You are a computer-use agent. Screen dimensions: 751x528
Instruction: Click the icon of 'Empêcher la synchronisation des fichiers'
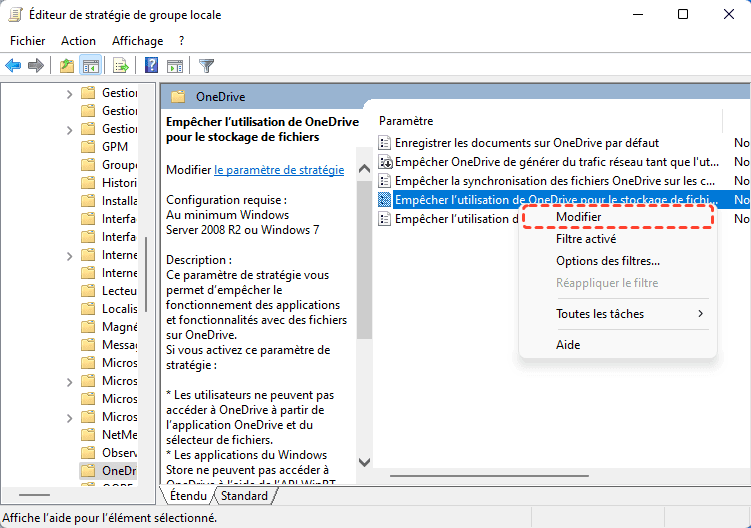point(384,181)
